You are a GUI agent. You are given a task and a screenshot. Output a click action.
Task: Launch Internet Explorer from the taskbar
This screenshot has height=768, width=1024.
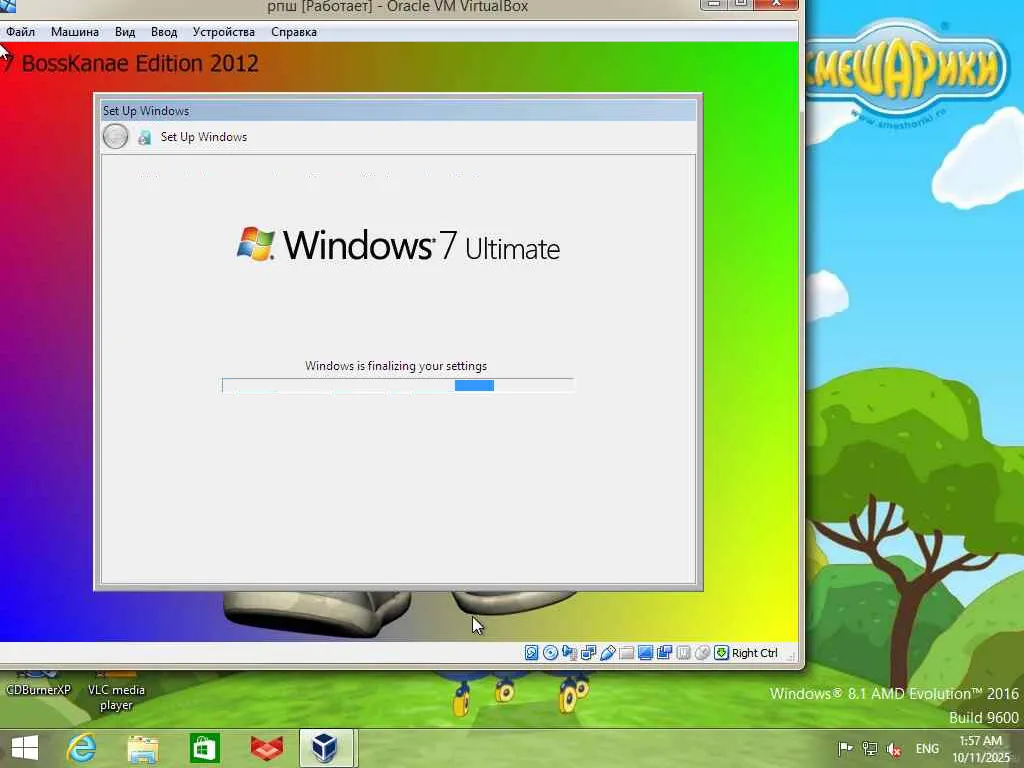tap(82, 748)
